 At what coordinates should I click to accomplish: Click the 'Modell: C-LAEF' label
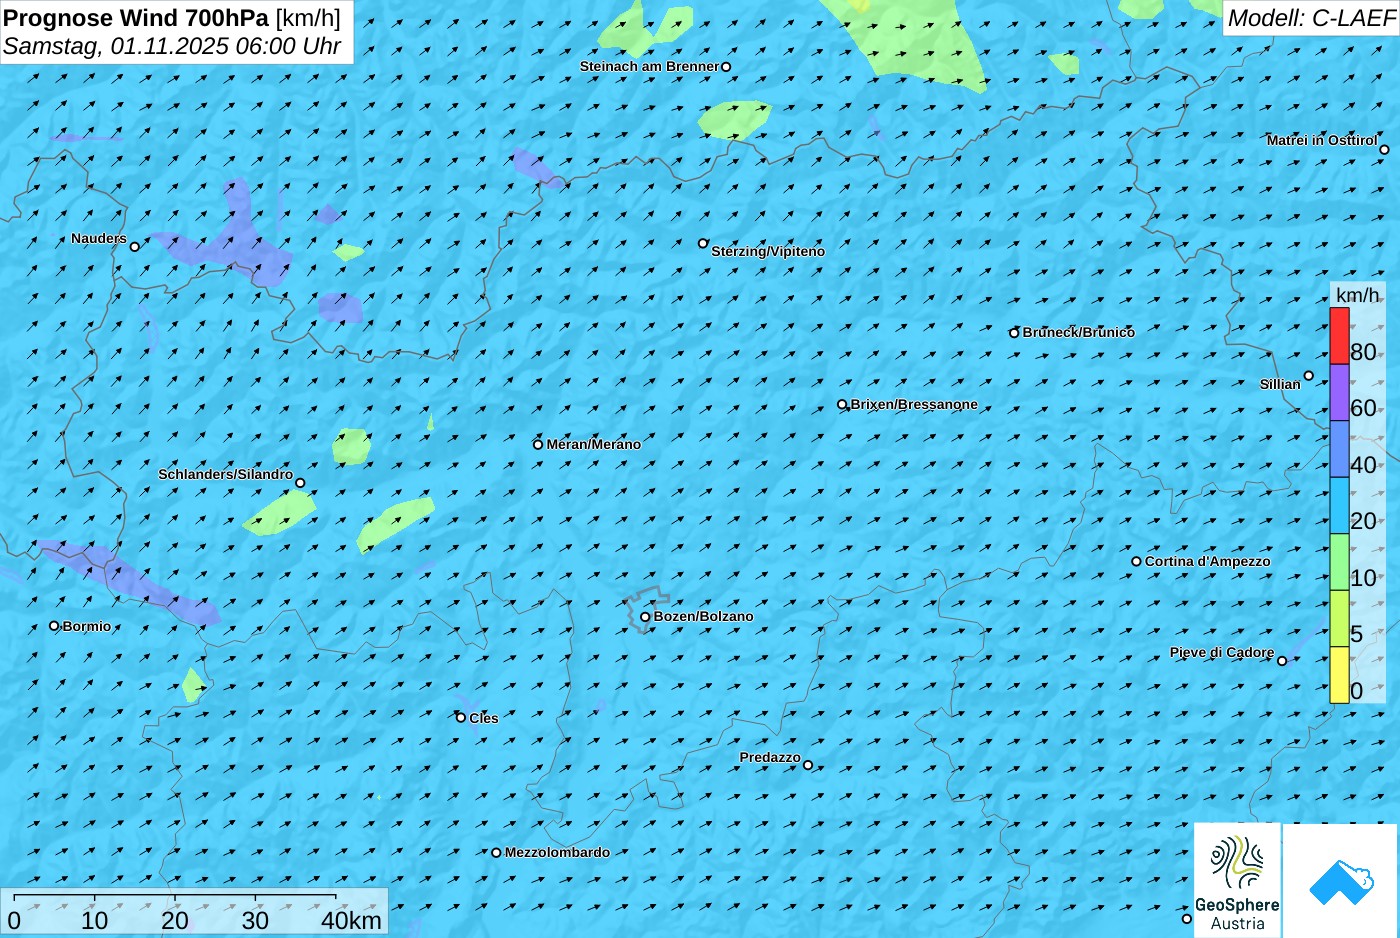point(1310,18)
